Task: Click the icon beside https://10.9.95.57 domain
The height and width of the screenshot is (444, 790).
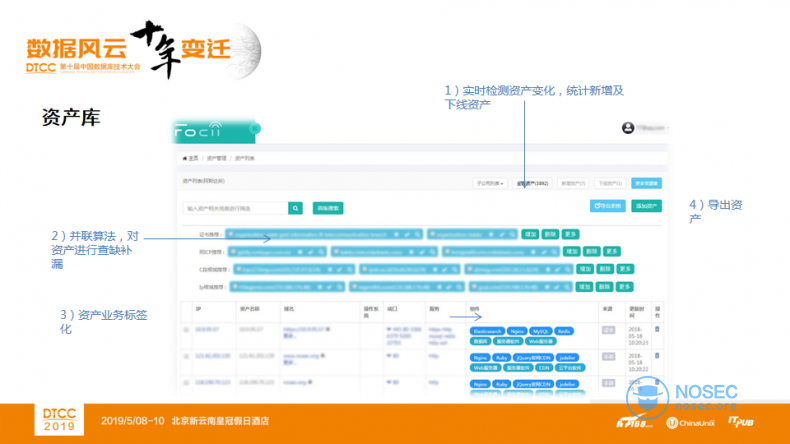Action: click(x=328, y=329)
